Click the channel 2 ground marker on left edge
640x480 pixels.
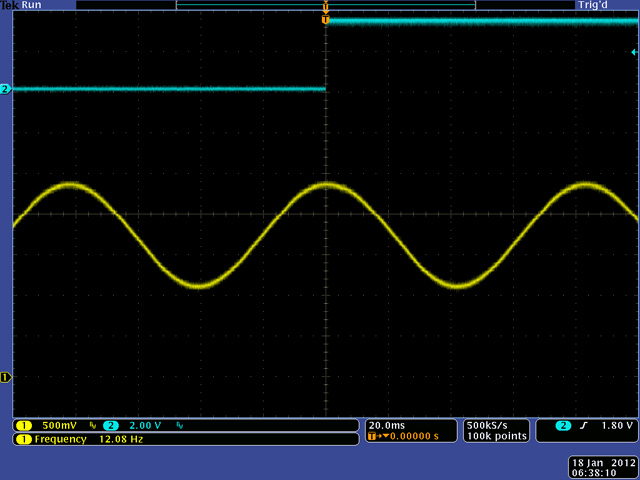pyautogui.click(x=5, y=90)
